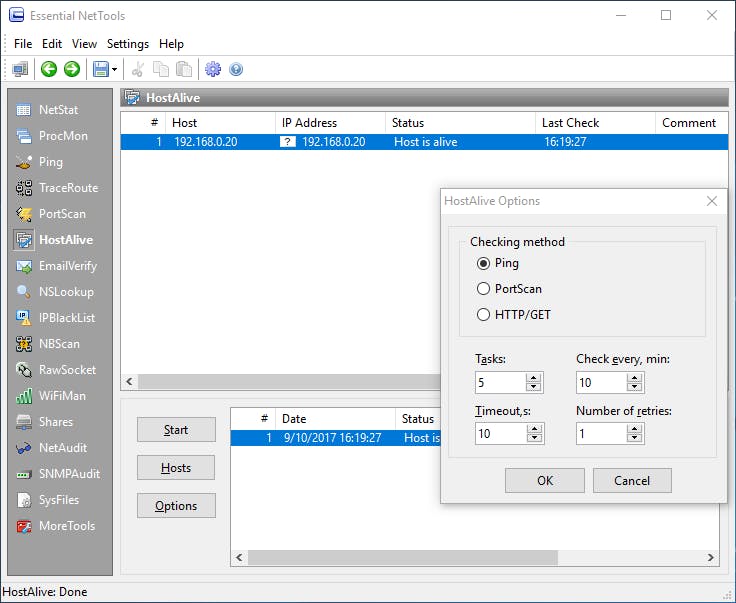Open the NetStat tool in sidebar

[47, 110]
